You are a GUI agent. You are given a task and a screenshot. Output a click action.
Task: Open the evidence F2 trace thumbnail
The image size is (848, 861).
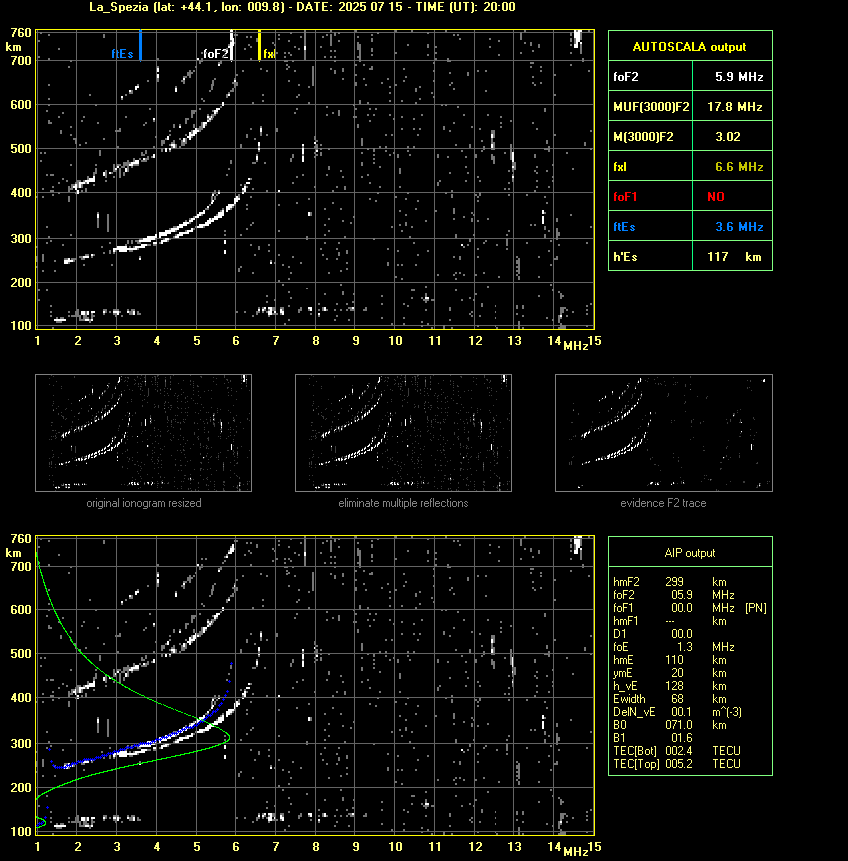663,433
